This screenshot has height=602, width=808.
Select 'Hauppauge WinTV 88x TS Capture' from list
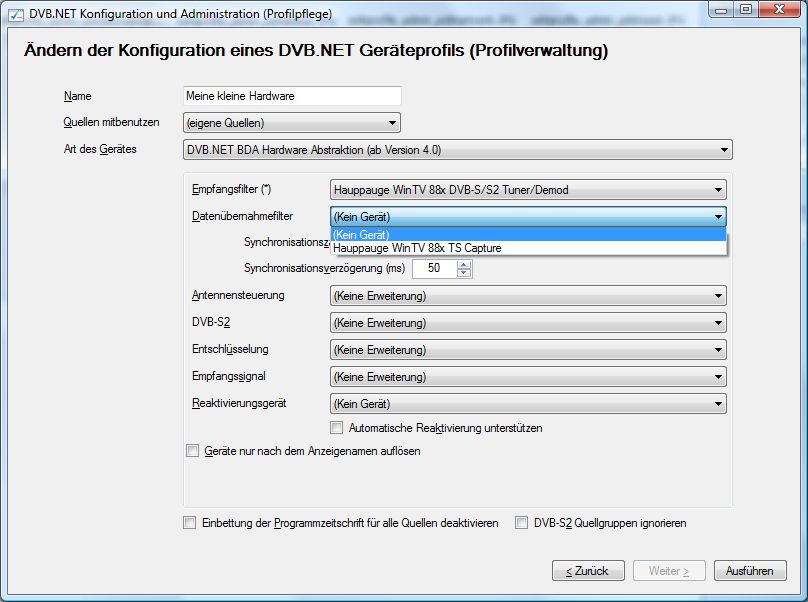[x=417, y=248]
